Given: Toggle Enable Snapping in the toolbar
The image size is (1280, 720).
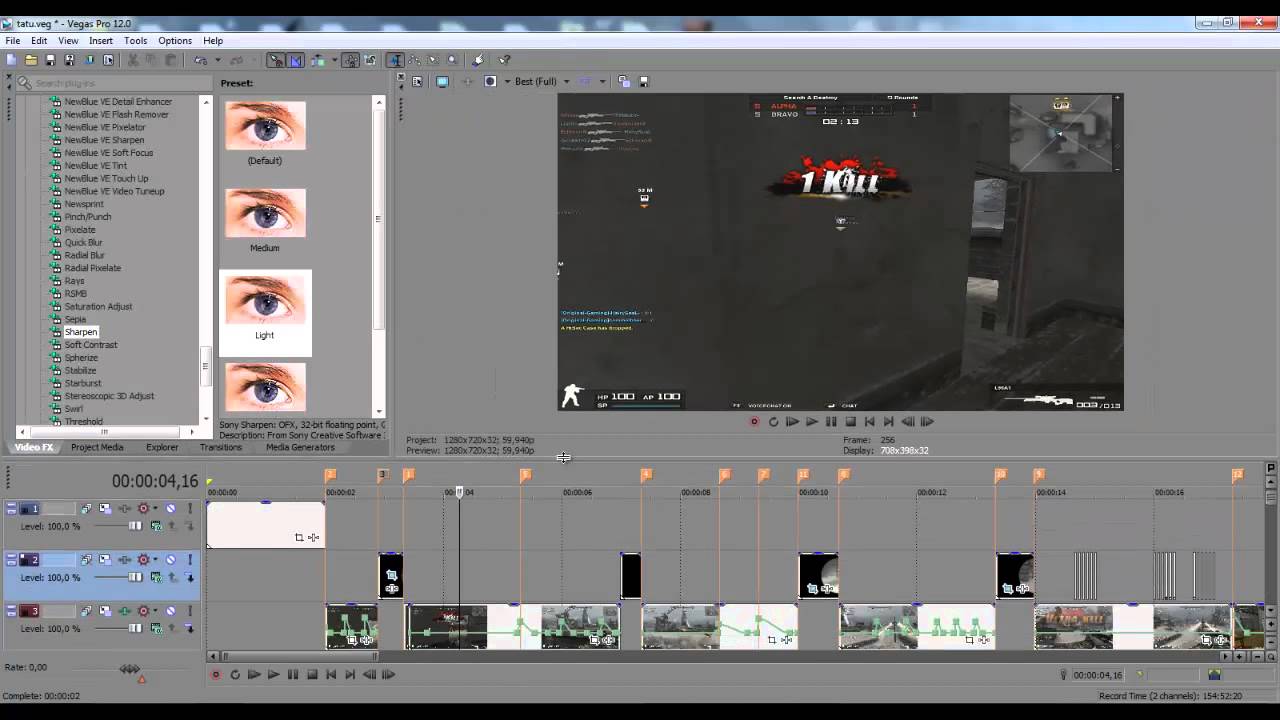Looking at the screenshot, I should (276, 60).
